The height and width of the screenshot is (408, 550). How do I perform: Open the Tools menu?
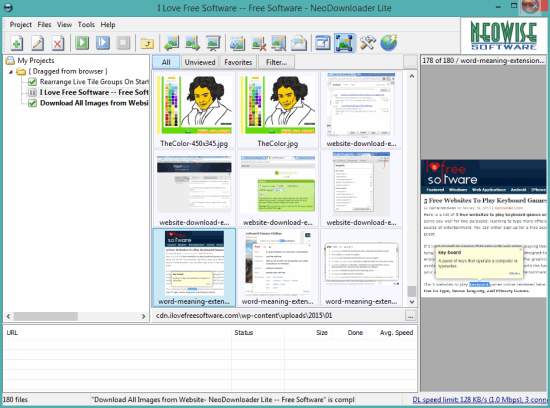click(86, 25)
